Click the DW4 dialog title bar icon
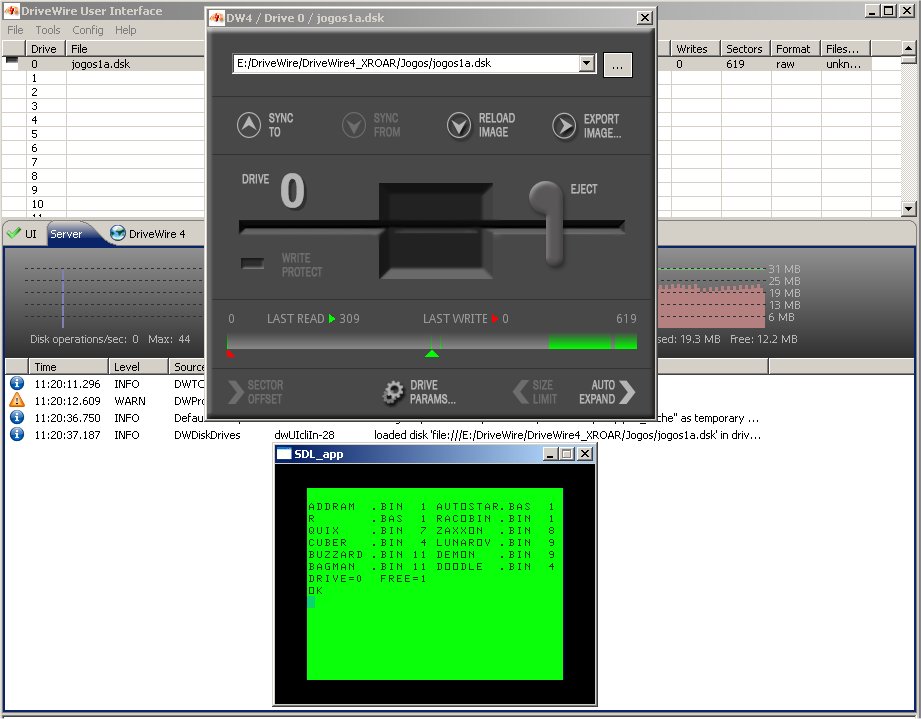 [217, 18]
